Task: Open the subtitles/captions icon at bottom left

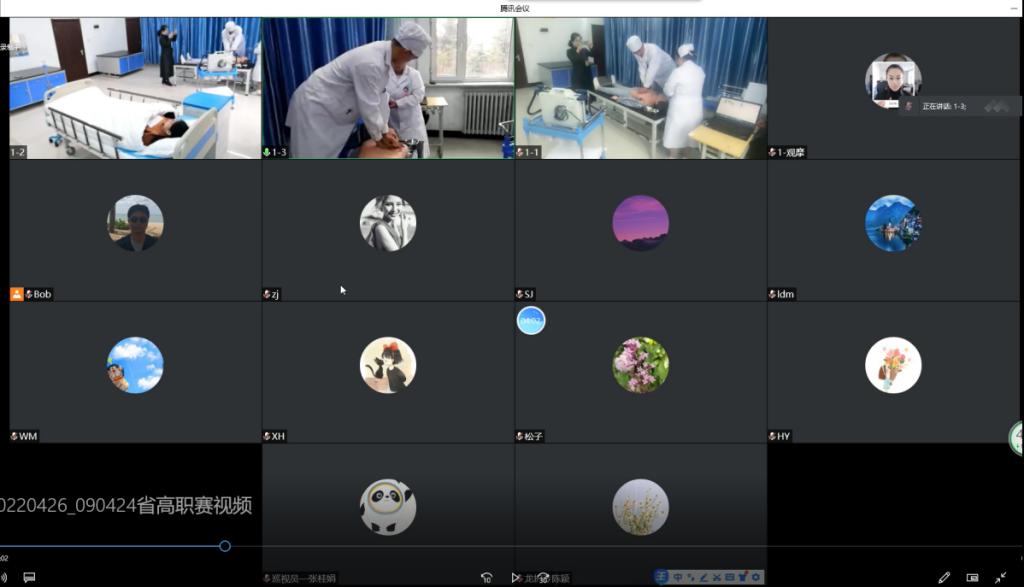Action: click(29, 578)
